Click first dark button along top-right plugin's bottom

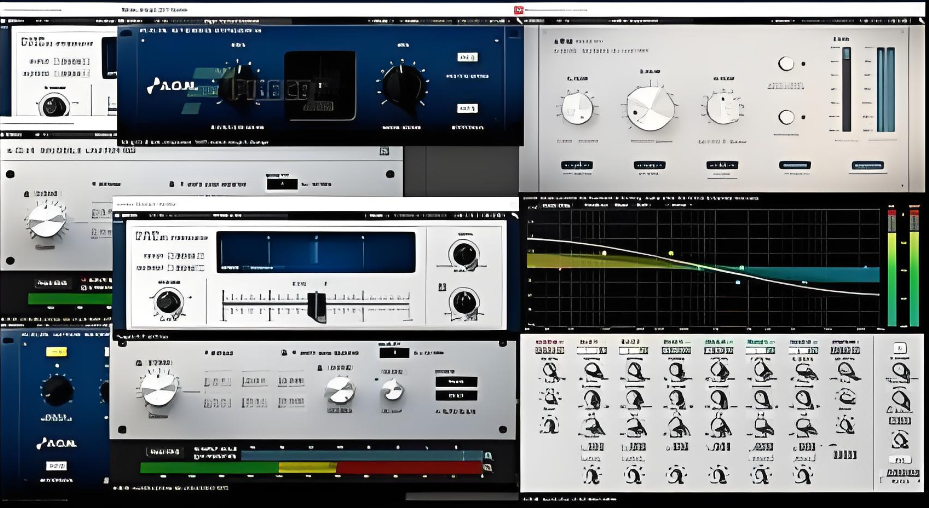click(576, 165)
